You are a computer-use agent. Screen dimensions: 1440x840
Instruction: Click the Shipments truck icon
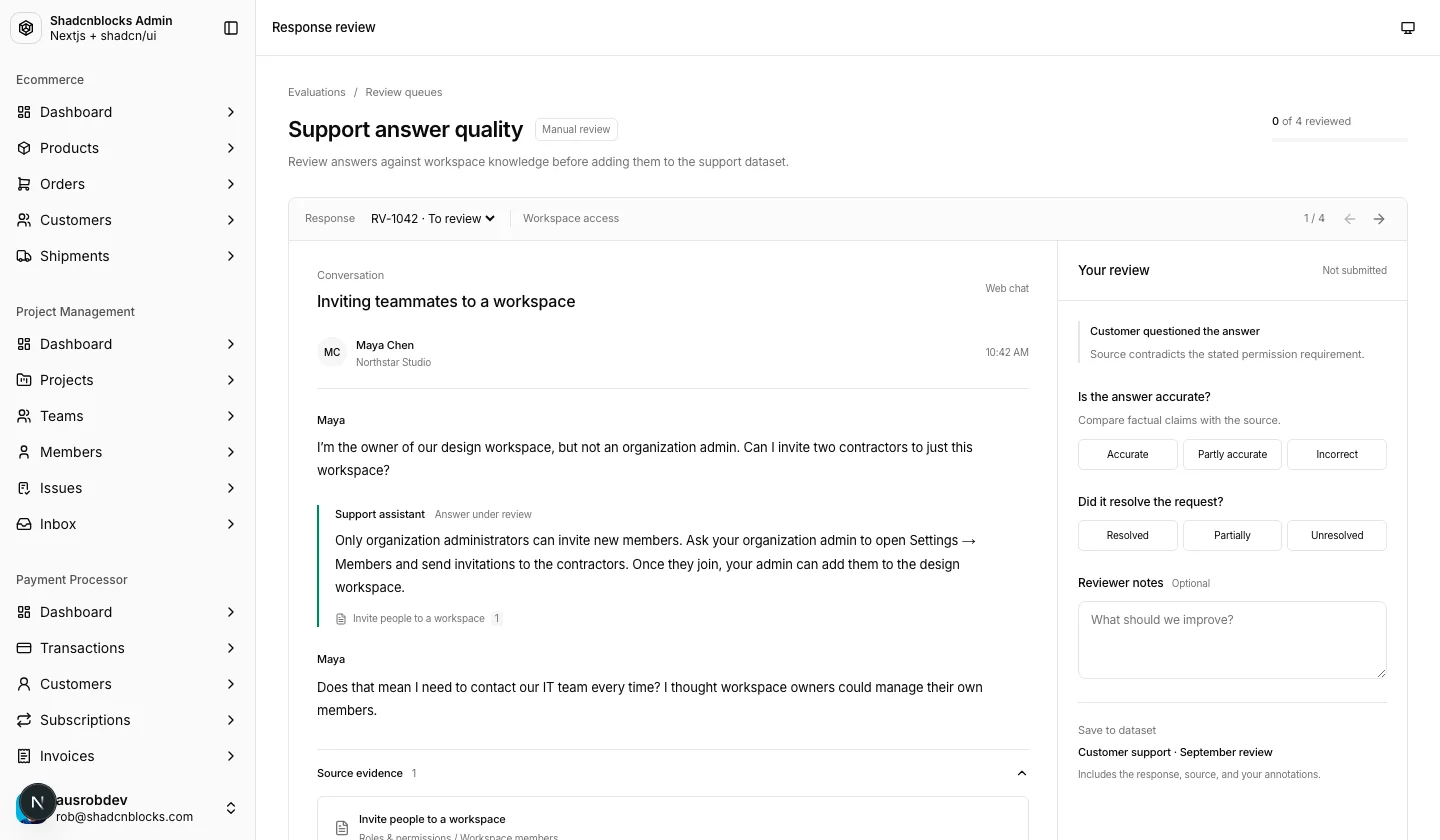[x=24, y=256]
